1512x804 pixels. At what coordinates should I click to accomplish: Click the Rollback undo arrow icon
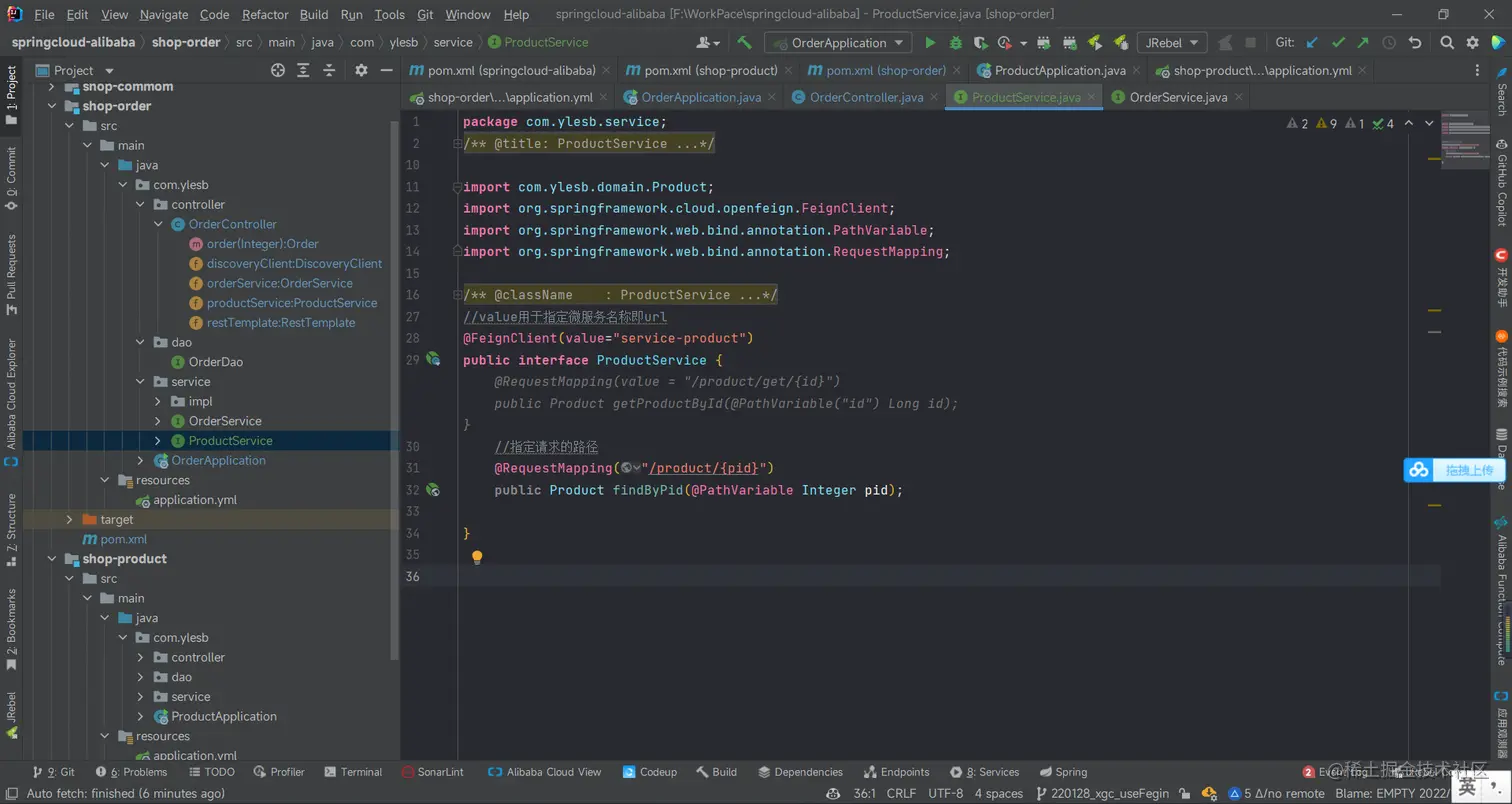coord(1415,43)
